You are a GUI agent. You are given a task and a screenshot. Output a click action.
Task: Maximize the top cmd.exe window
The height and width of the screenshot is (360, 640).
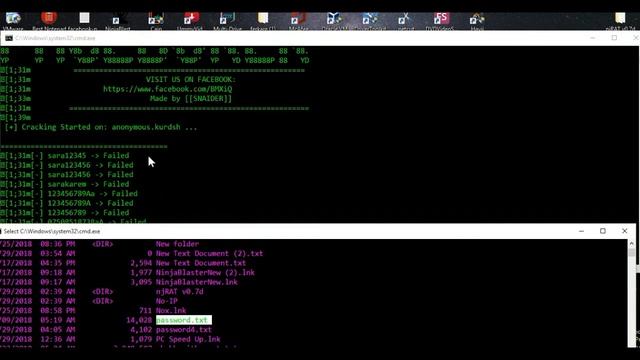pos(614,38)
